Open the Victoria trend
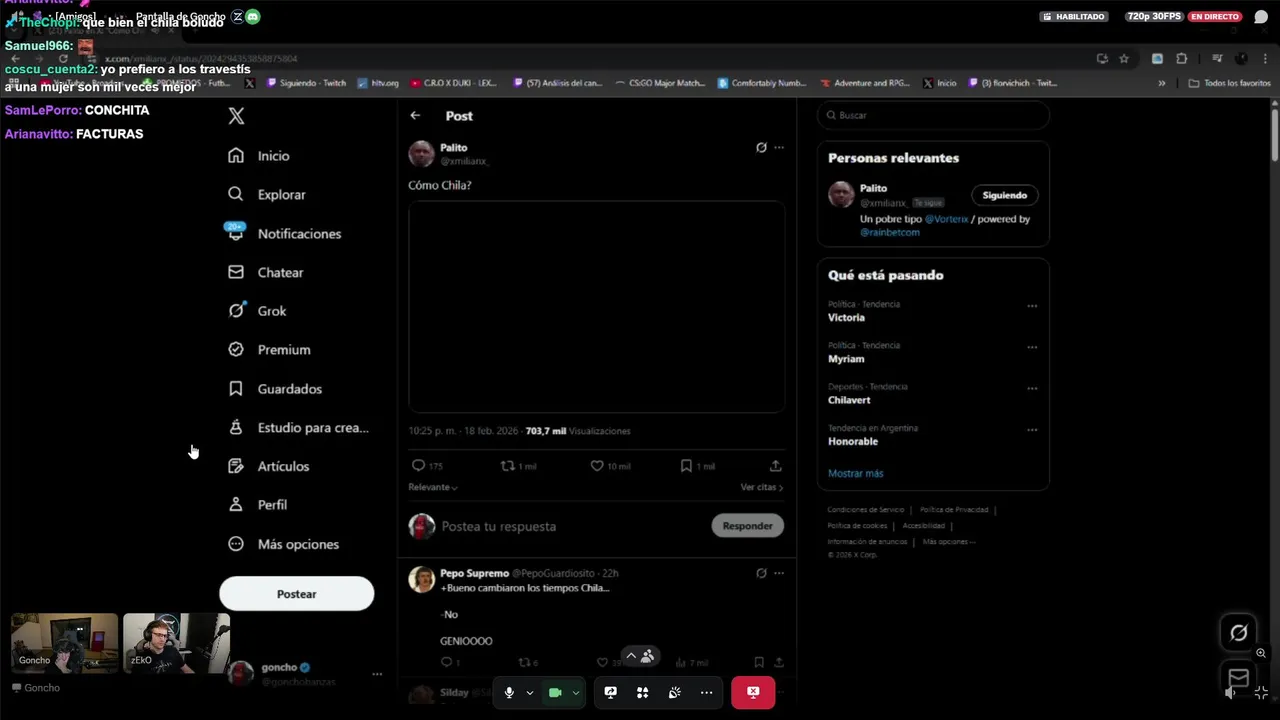Viewport: 1280px width, 720px height. click(846, 318)
